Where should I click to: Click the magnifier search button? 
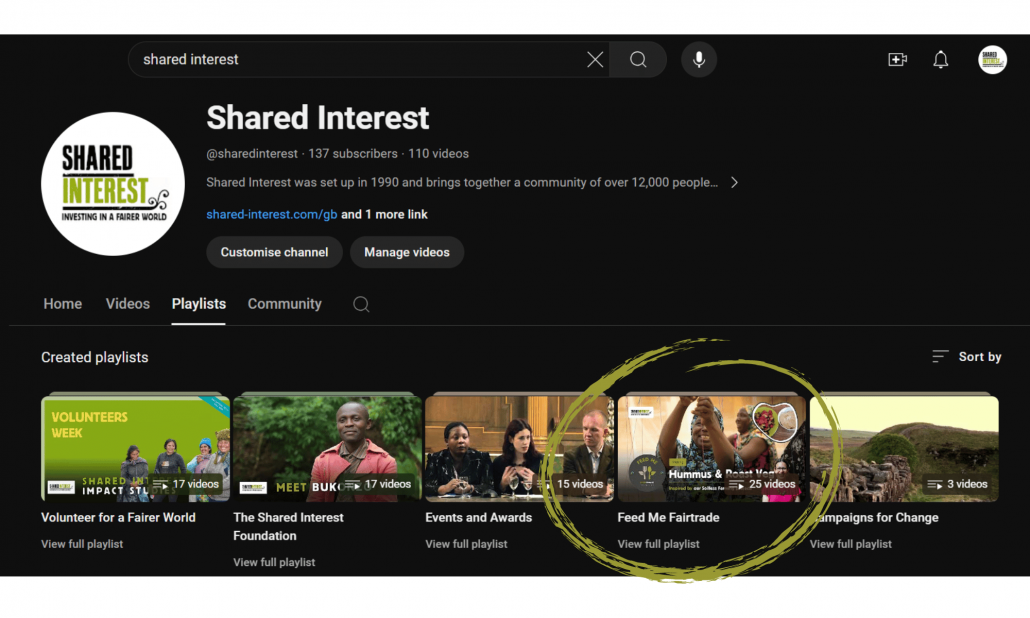click(x=638, y=60)
